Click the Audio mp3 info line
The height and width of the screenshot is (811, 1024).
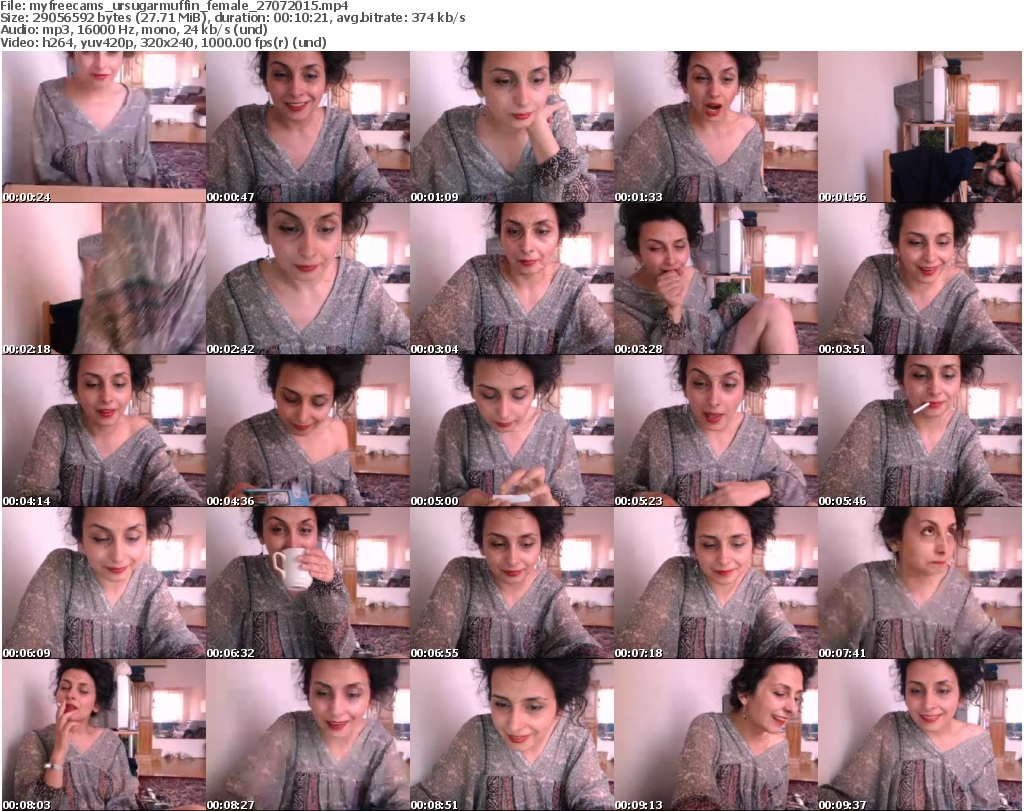click(134, 30)
